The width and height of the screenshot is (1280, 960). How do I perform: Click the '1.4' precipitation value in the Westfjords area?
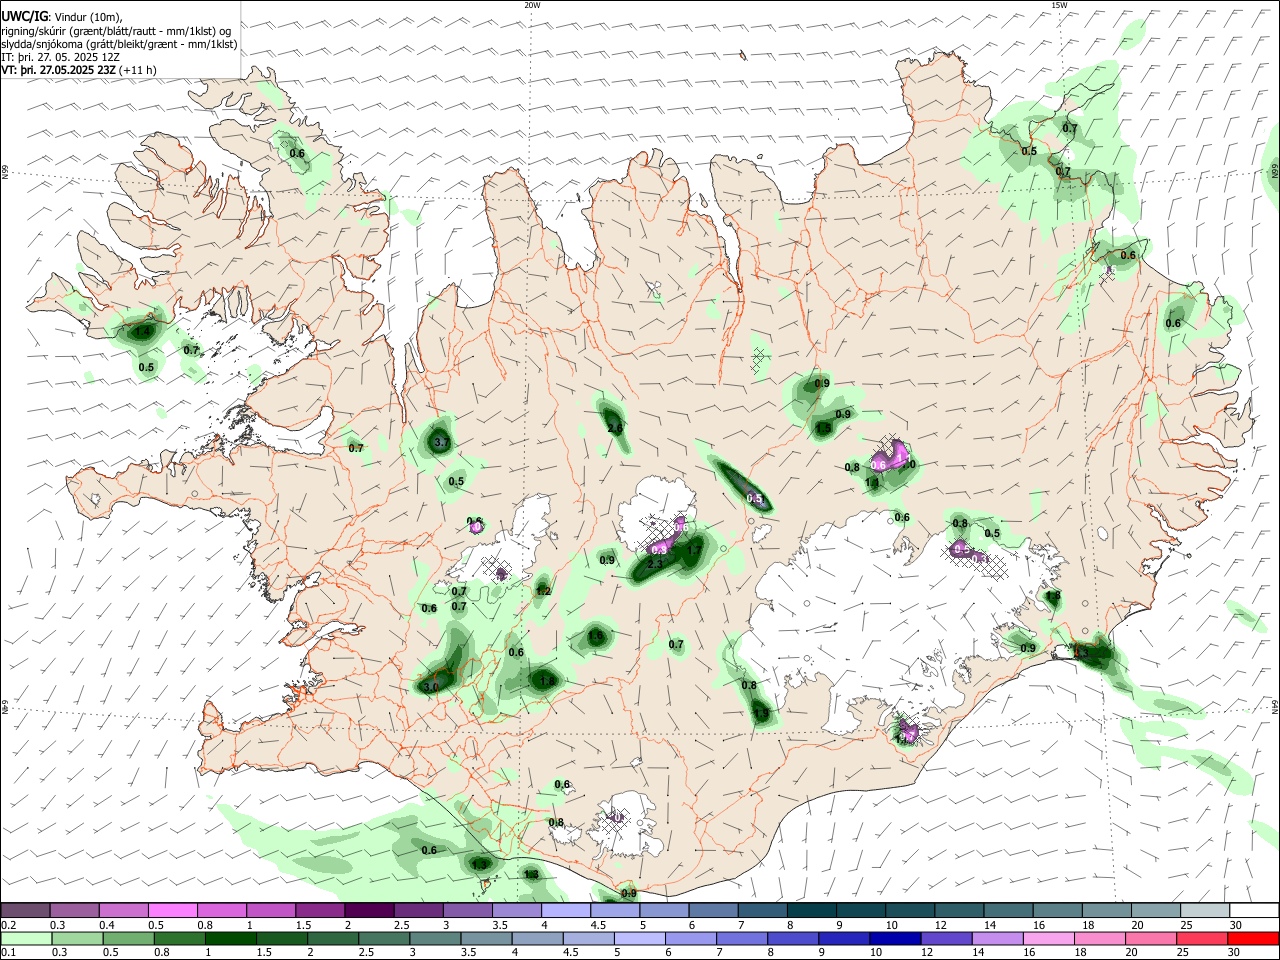click(x=142, y=331)
